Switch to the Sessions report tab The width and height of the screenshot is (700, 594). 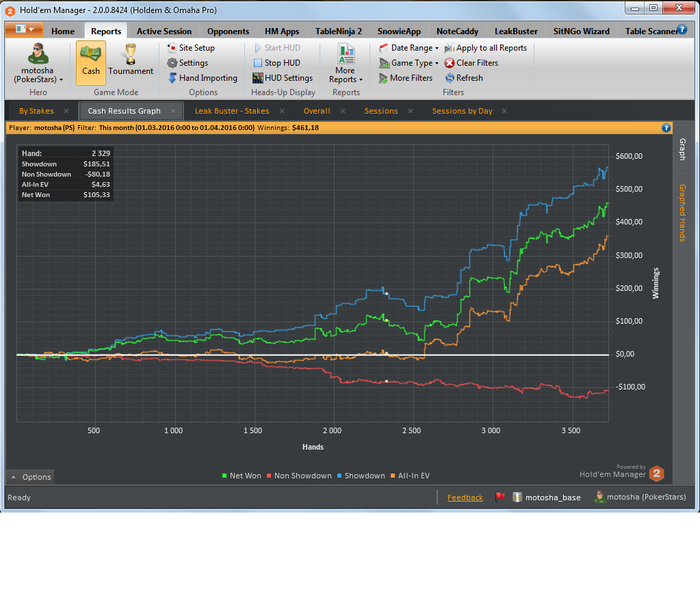click(x=381, y=111)
